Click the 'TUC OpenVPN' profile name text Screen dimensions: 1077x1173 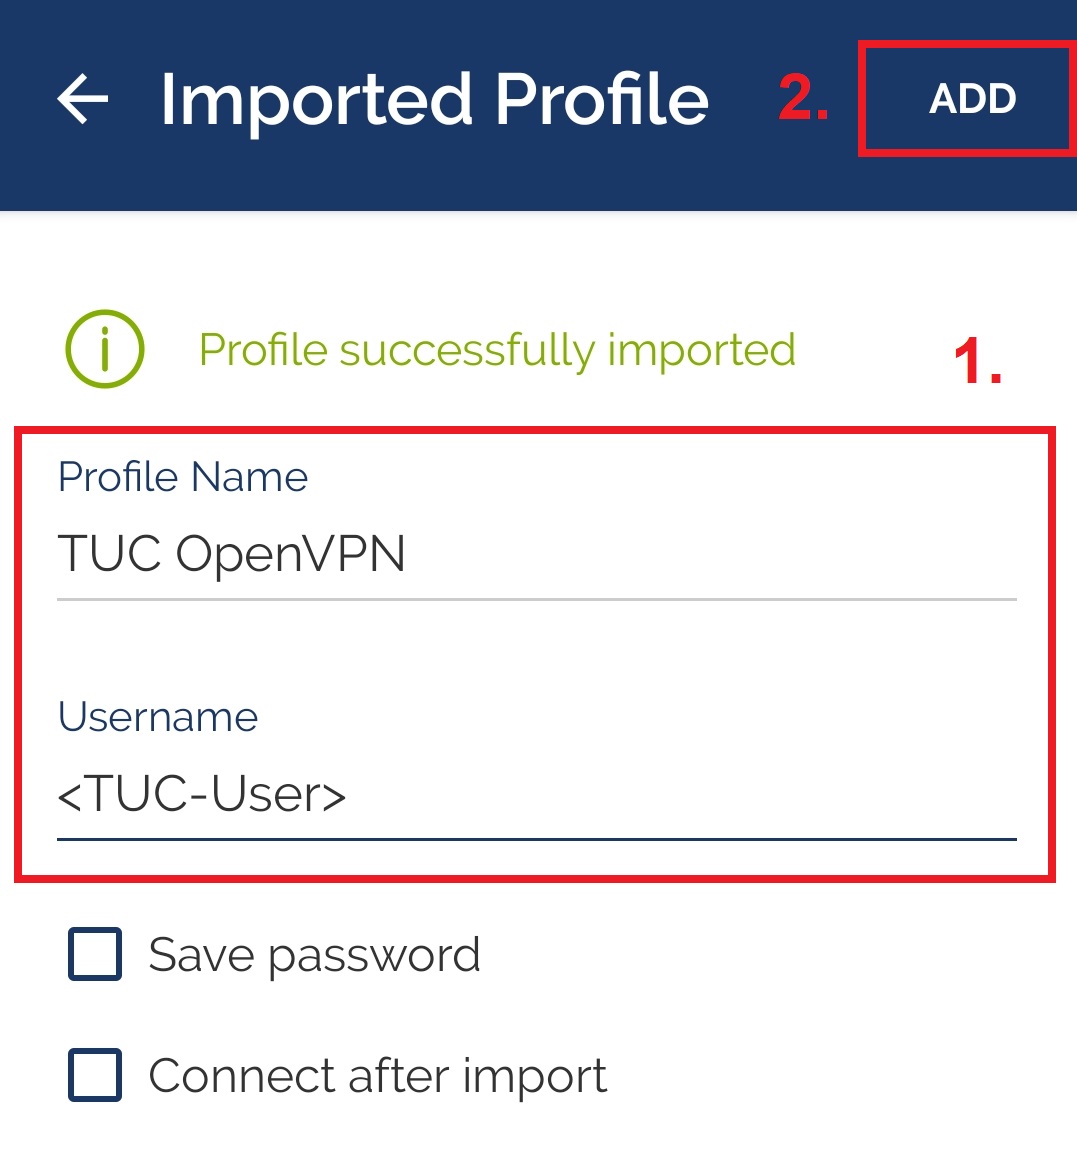tap(232, 554)
